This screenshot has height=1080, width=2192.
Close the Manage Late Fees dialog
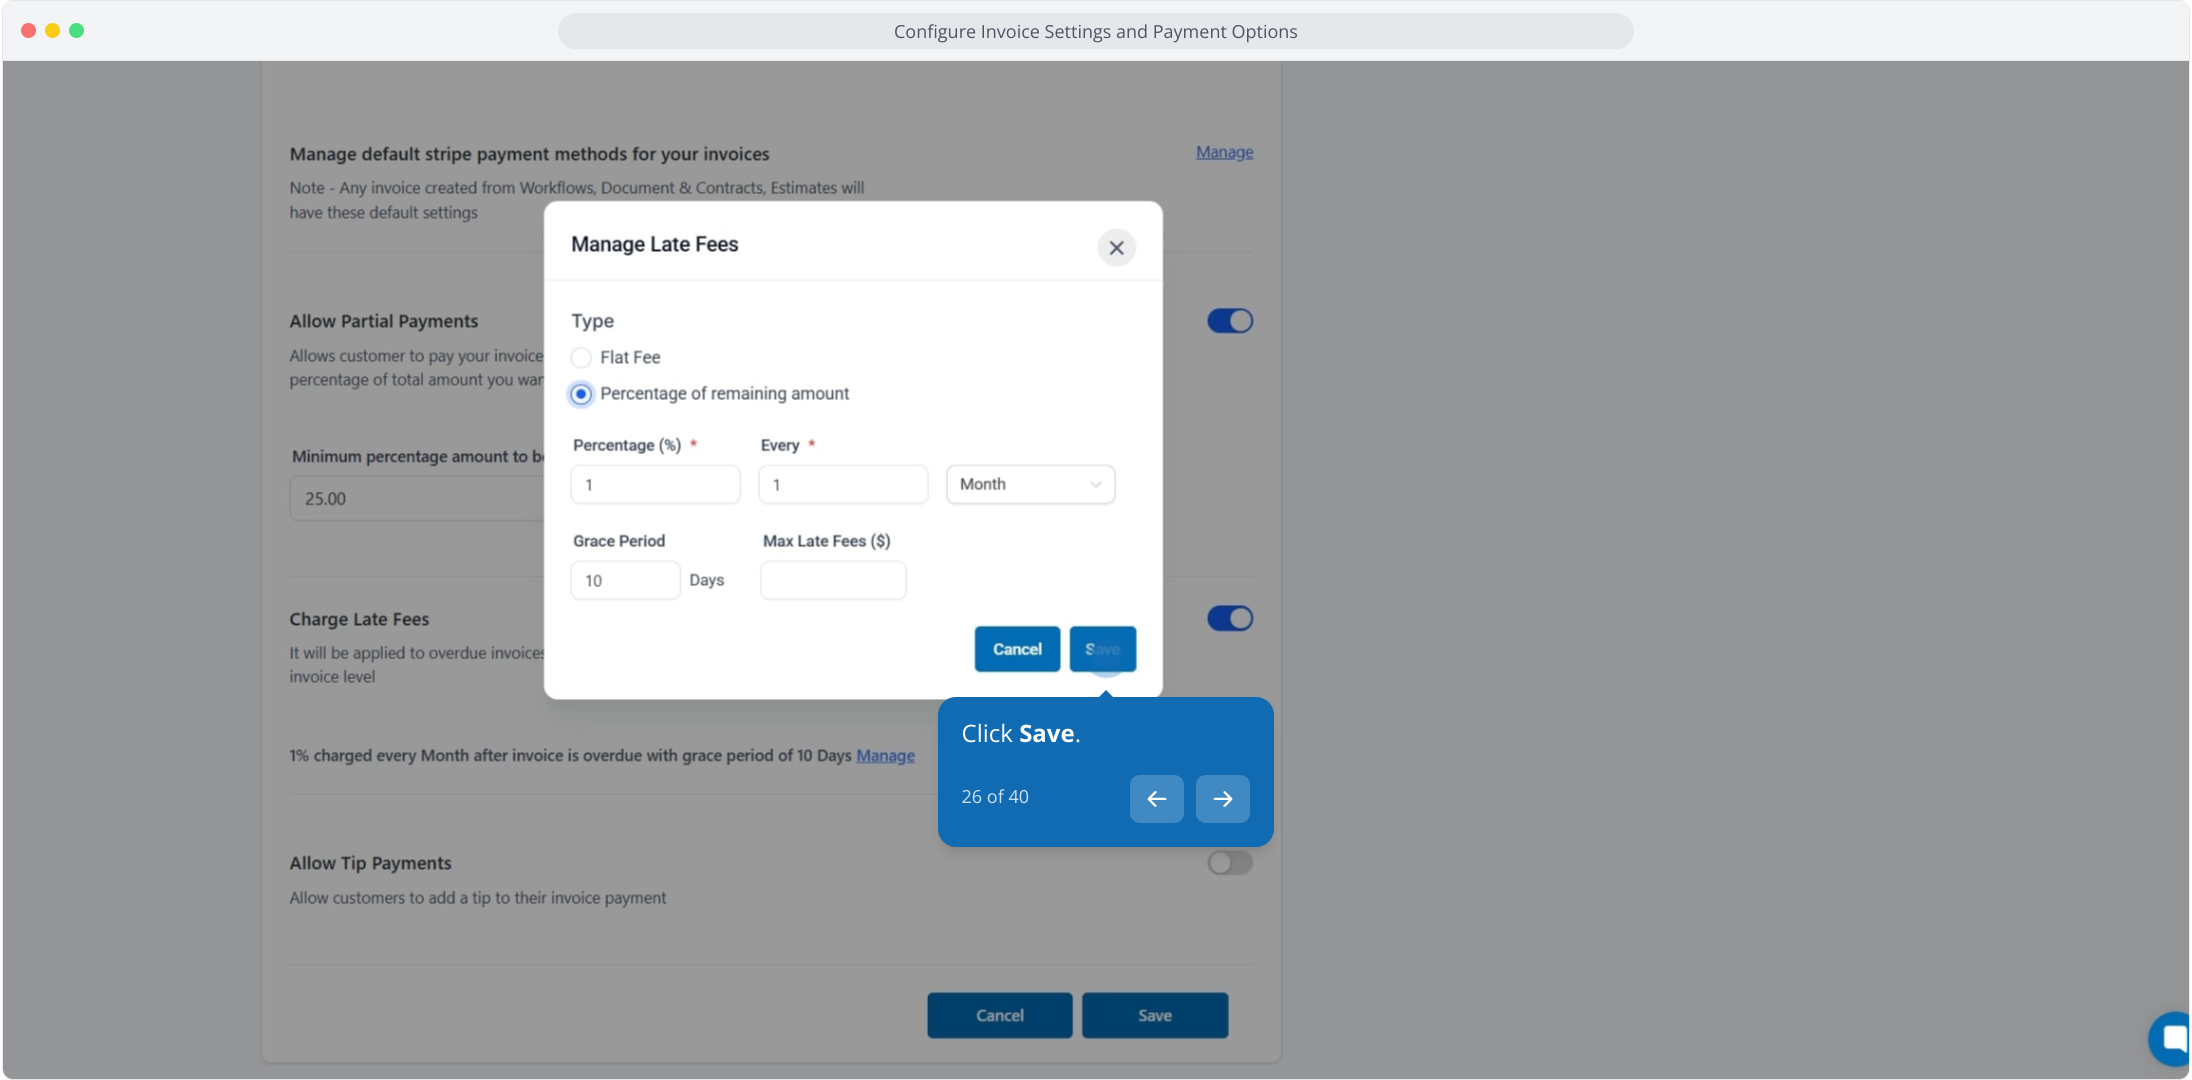(1116, 248)
